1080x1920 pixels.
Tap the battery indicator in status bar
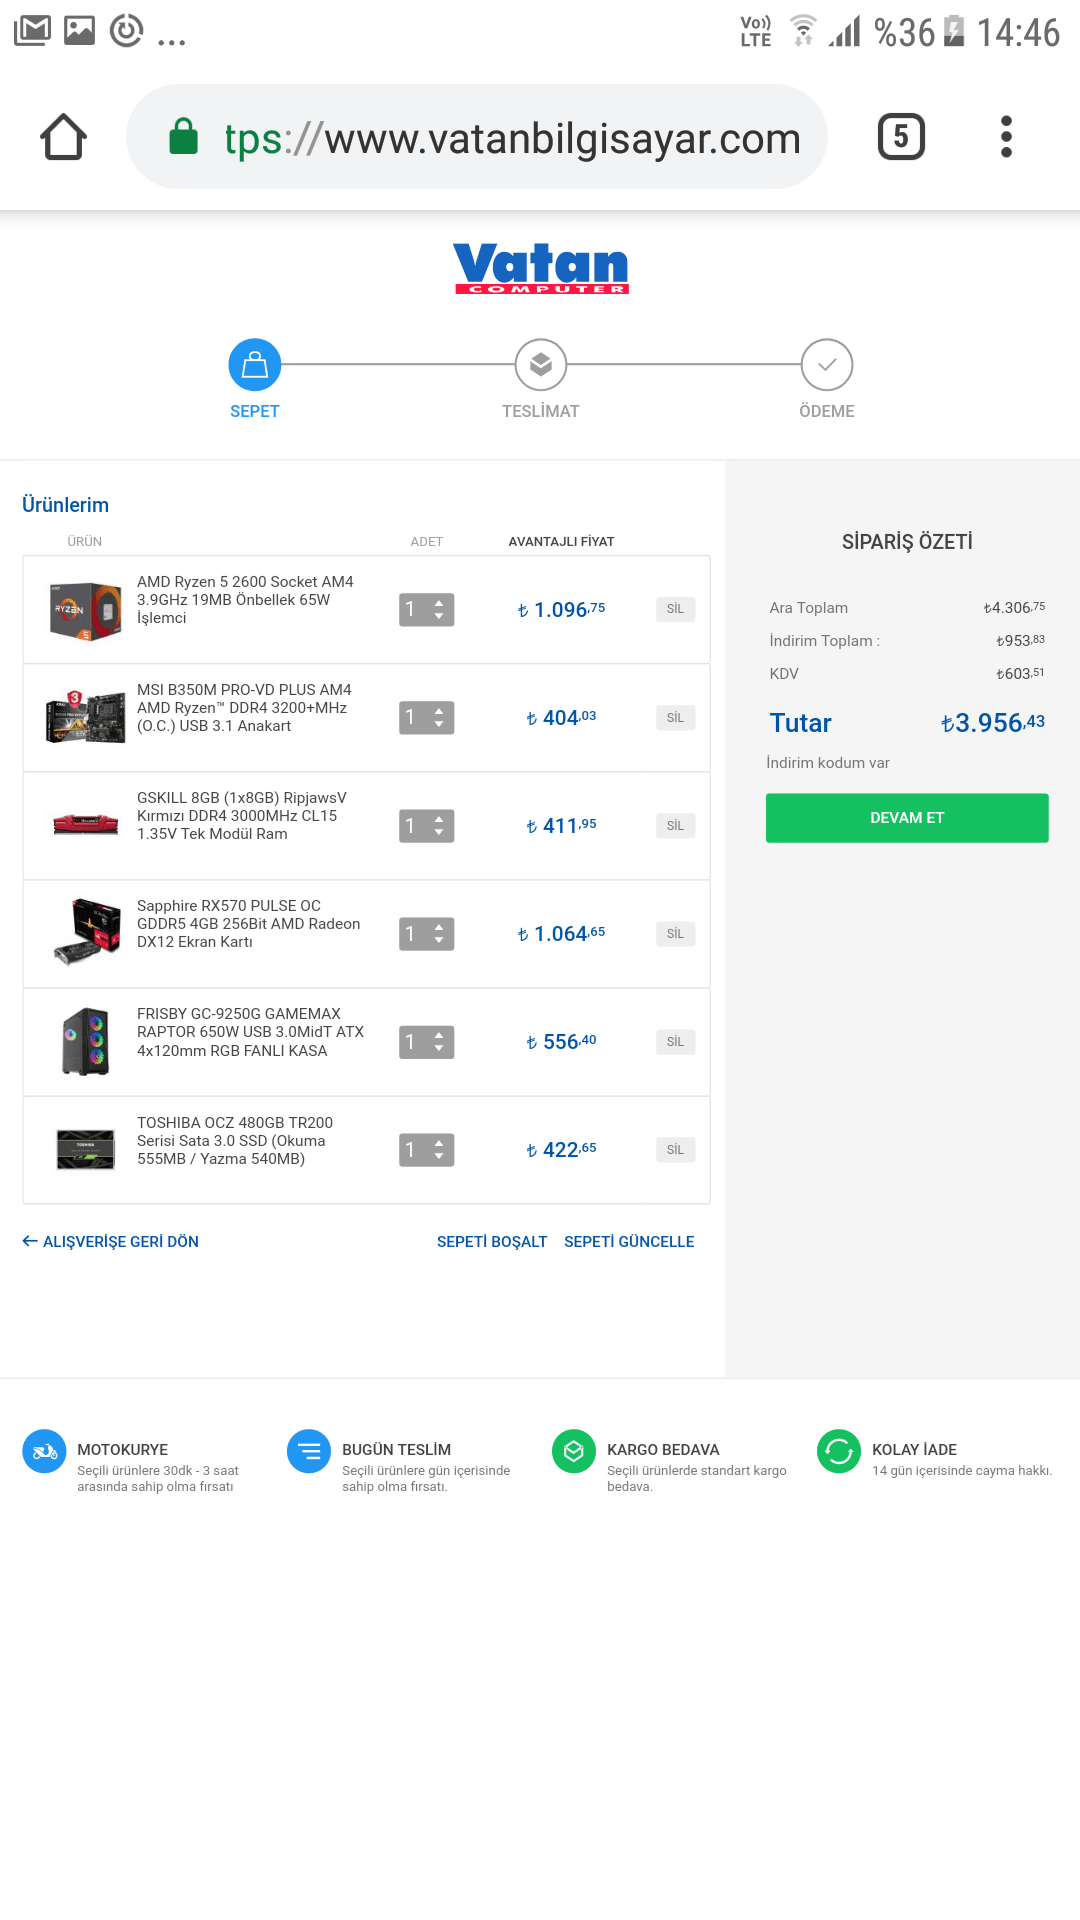[954, 31]
